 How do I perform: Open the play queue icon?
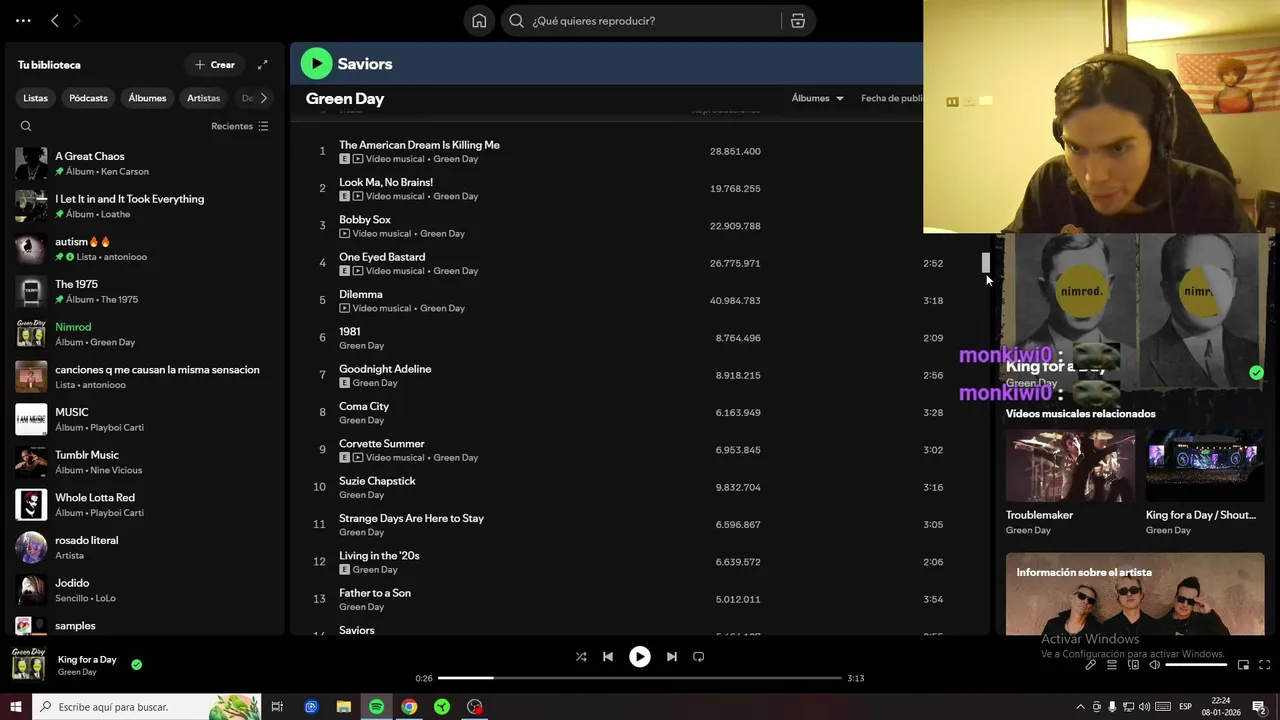(x=1111, y=665)
